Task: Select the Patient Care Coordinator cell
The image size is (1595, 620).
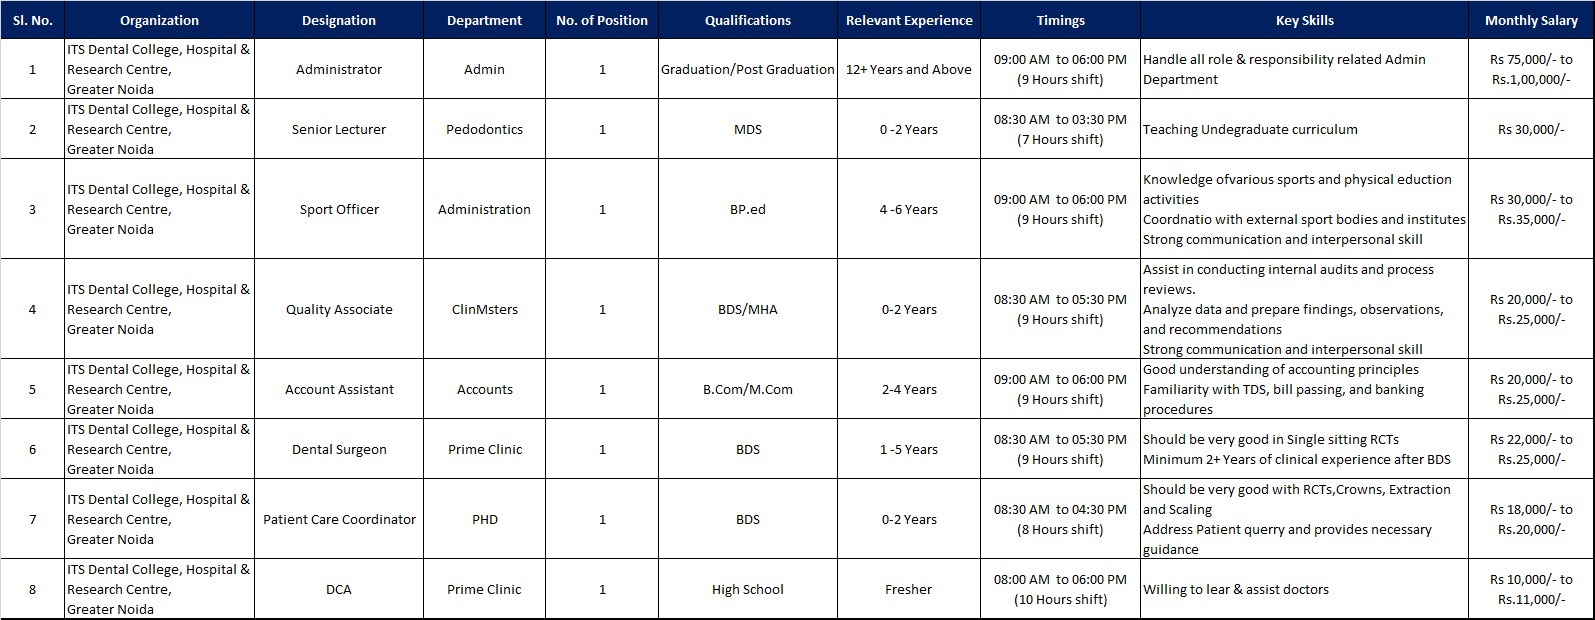Action: 339,519
